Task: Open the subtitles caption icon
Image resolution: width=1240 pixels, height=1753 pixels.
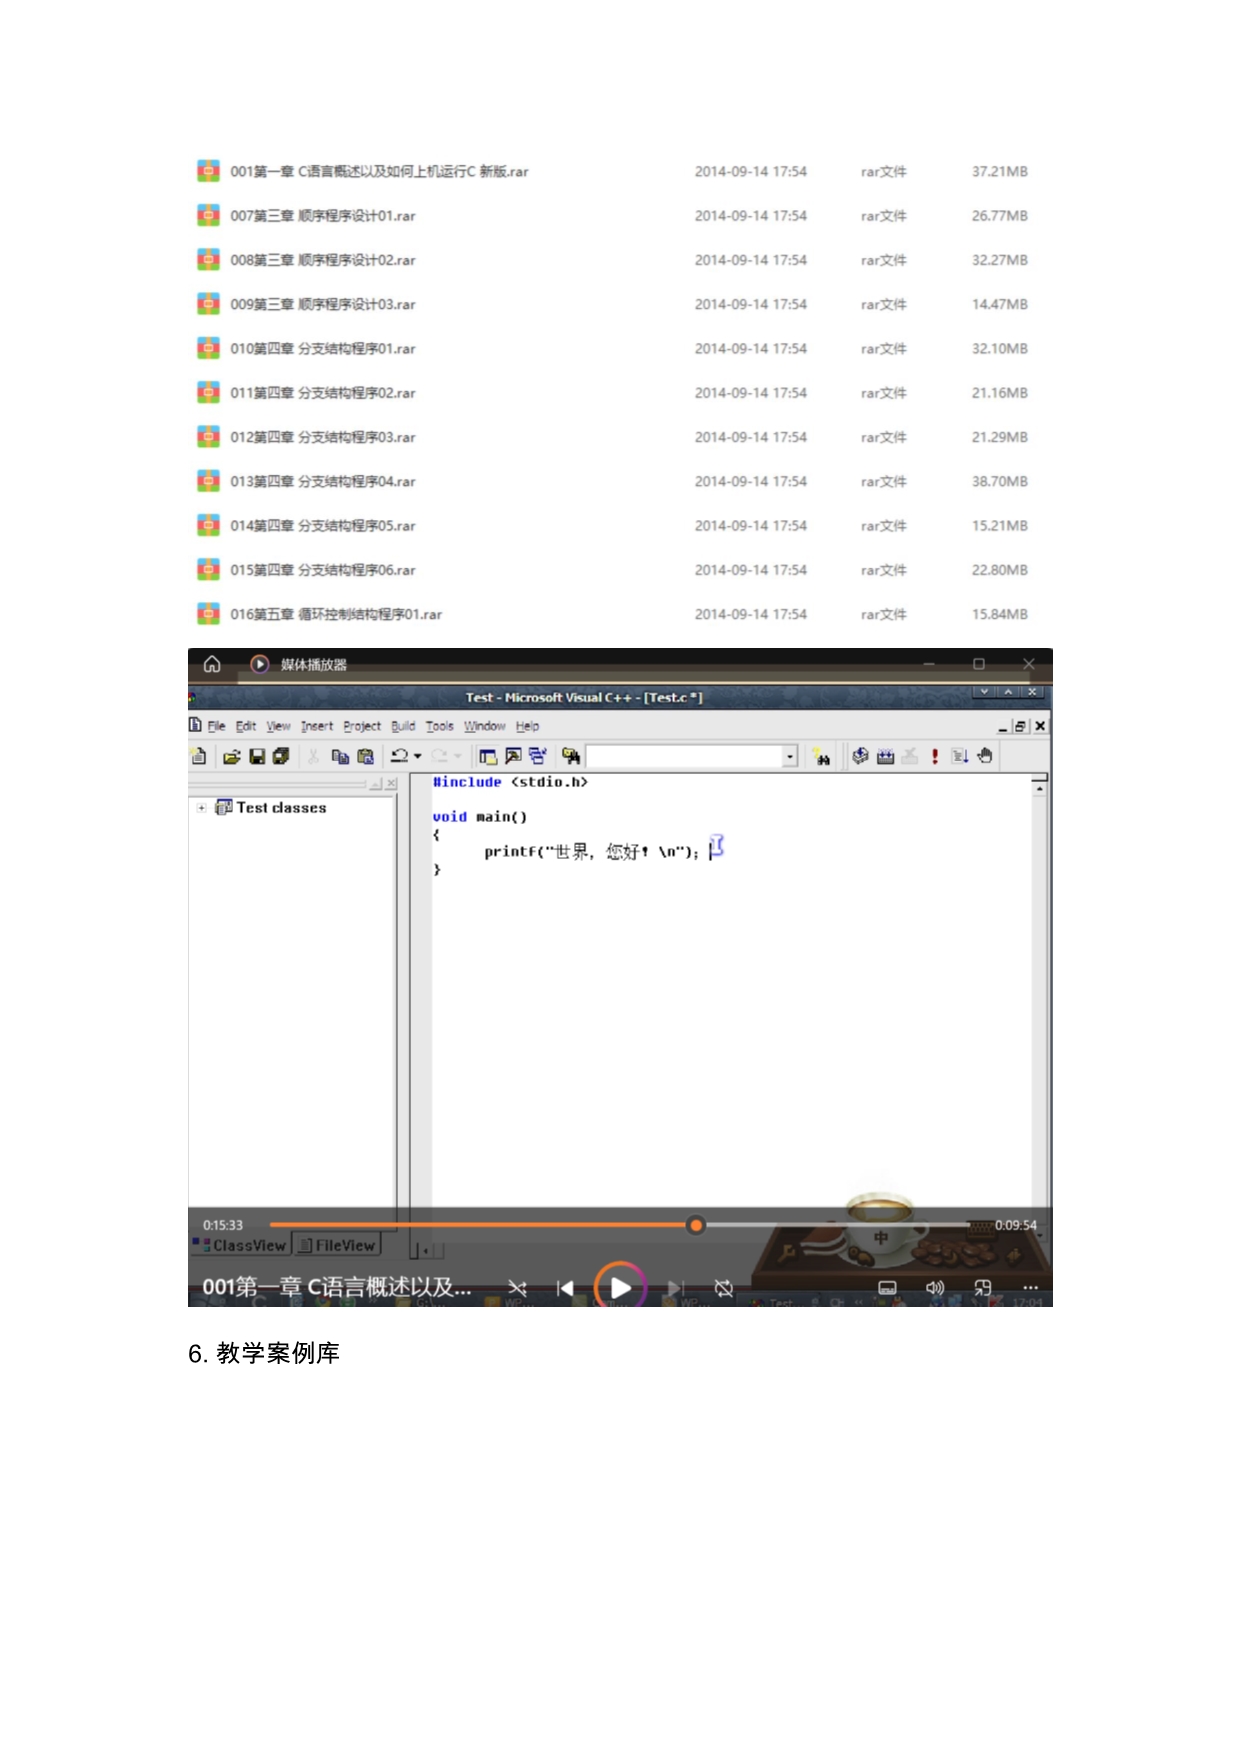Action: pyautogui.click(x=887, y=1288)
